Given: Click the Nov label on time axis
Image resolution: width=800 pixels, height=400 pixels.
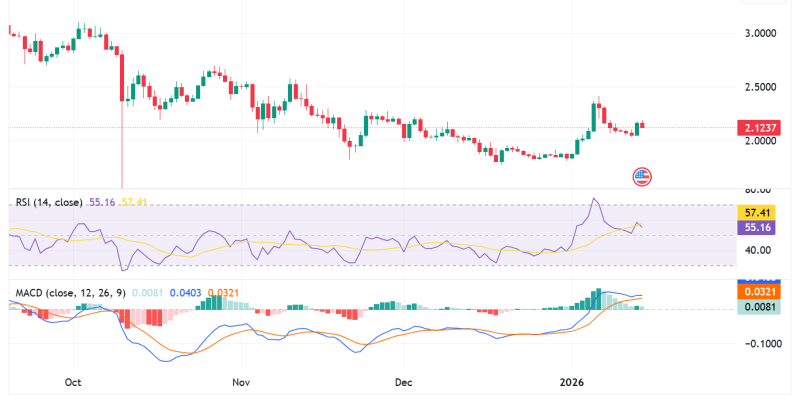Looking at the screenshot, I should 240,382.
